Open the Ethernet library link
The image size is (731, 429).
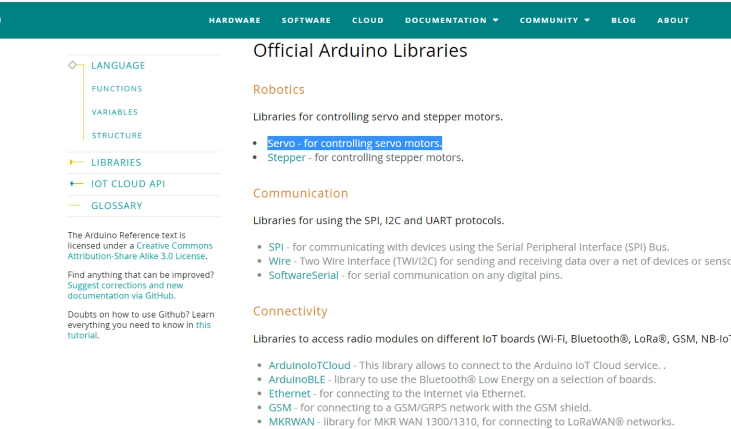(x=290, y=394)
